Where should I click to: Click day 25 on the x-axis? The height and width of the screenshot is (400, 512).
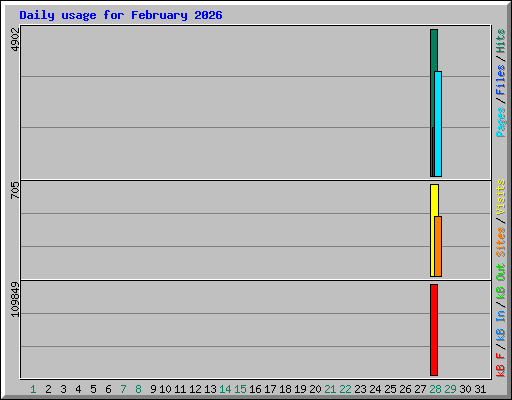pyautogui.click(x=390, y=389)
